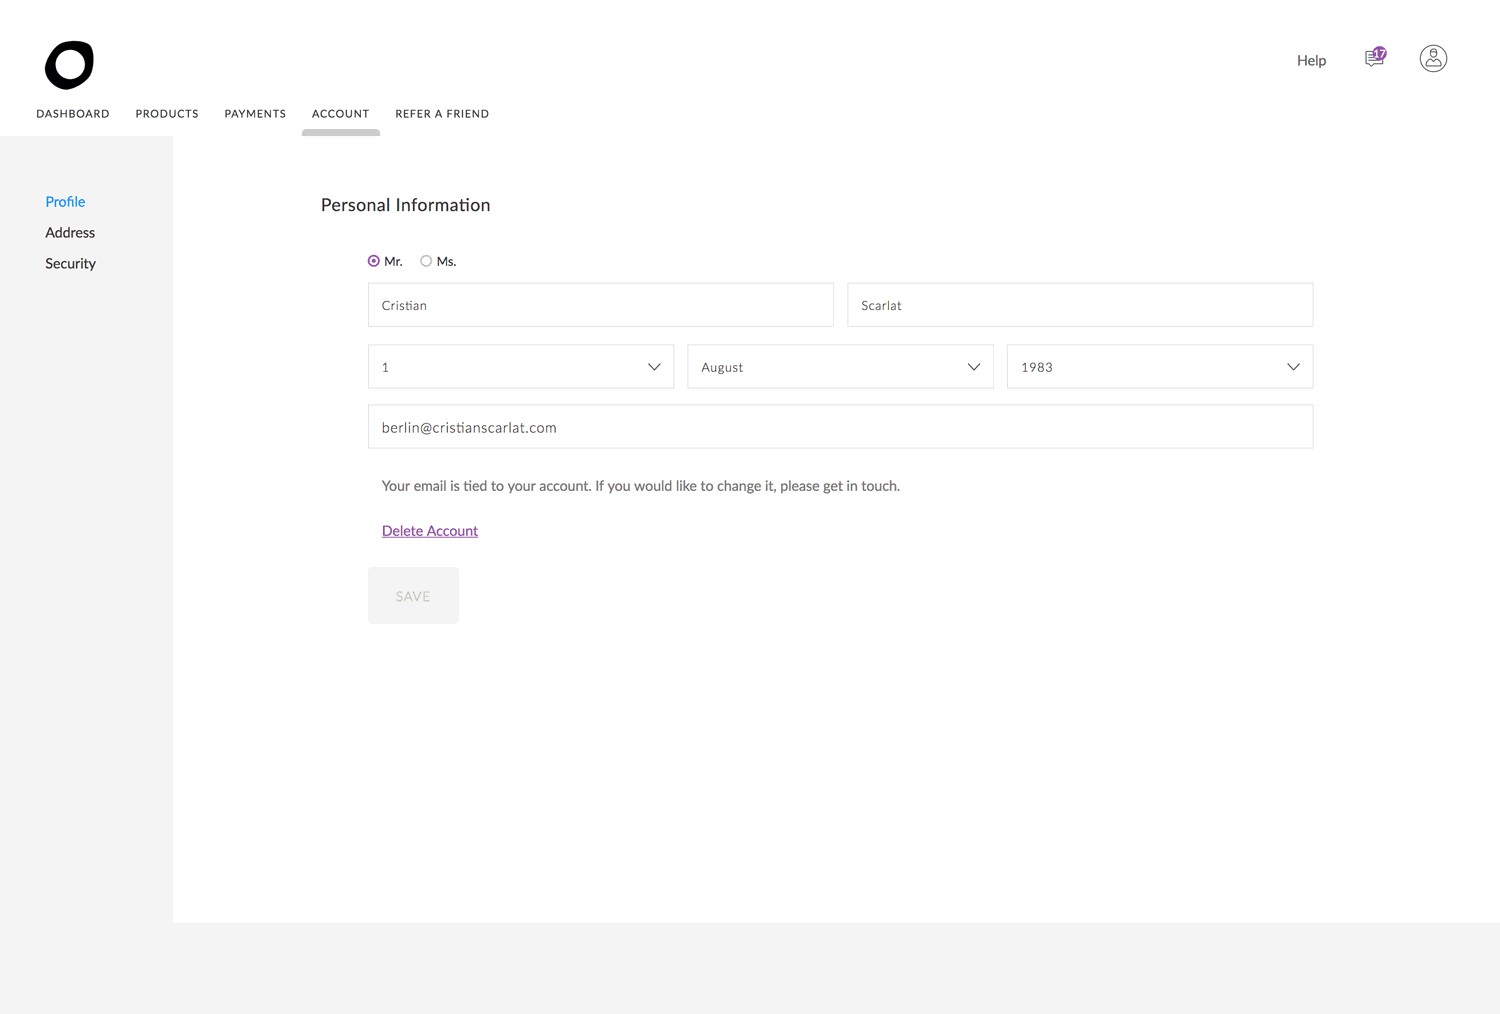Select the Ms. radio button
Image resolution: width=1500 pixels, height=1014 pixels.
tap(426, 261)
